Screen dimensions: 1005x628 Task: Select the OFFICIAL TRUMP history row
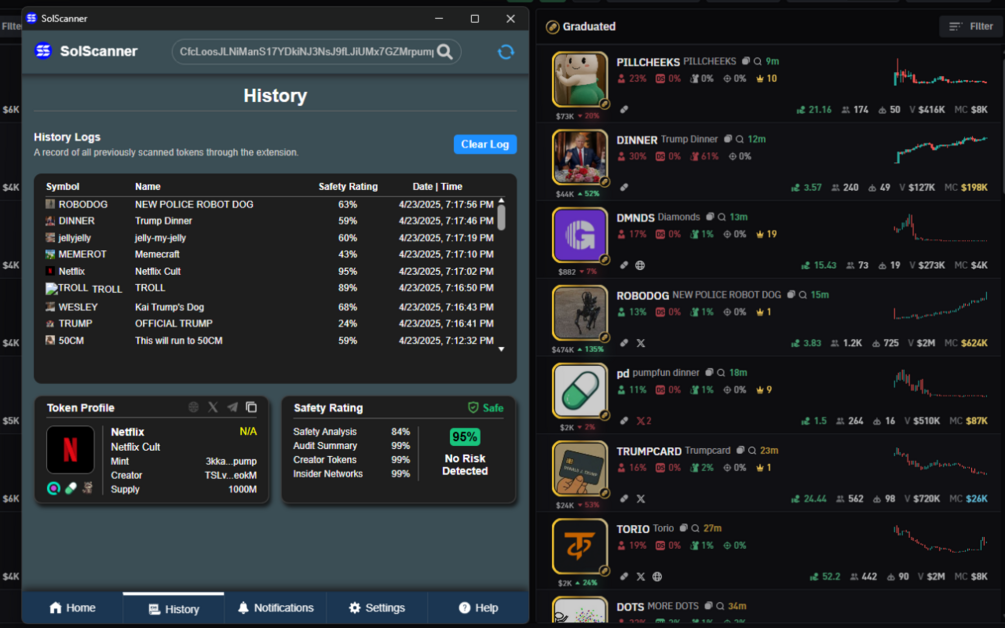point(270,324)
